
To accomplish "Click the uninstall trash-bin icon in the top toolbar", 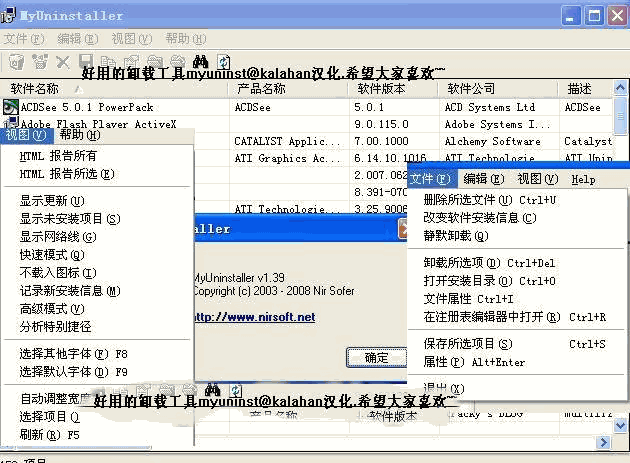I will (16, 62).
